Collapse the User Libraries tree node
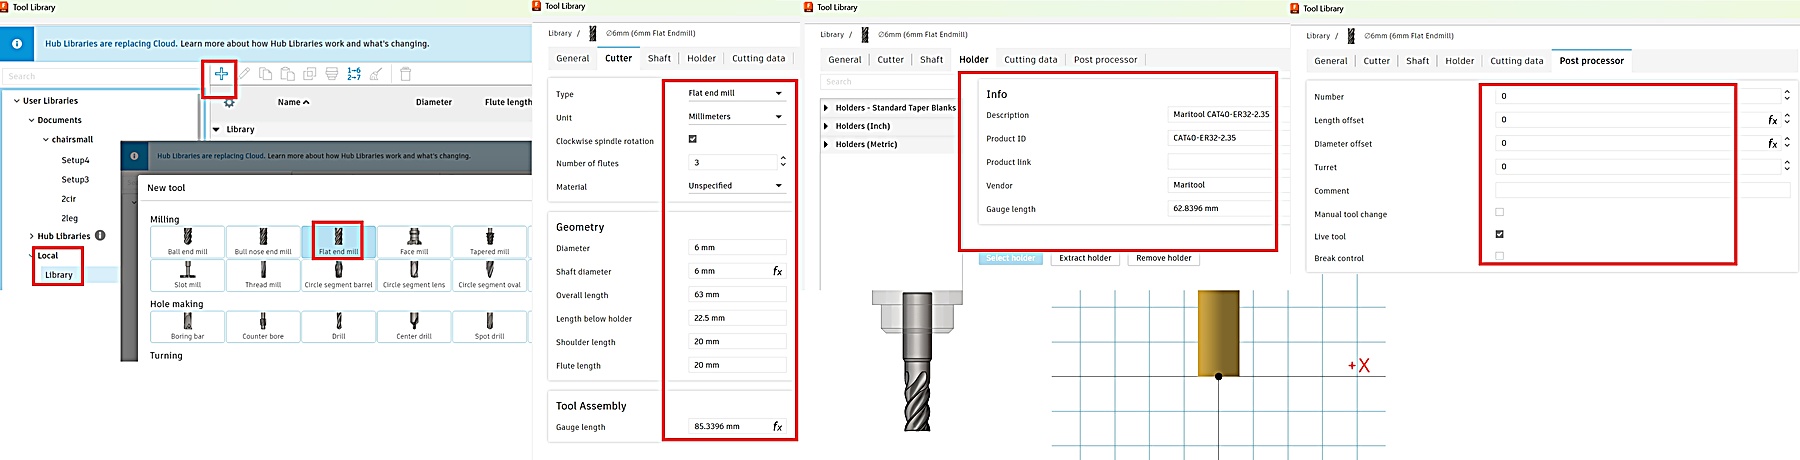 pos(17,101)
